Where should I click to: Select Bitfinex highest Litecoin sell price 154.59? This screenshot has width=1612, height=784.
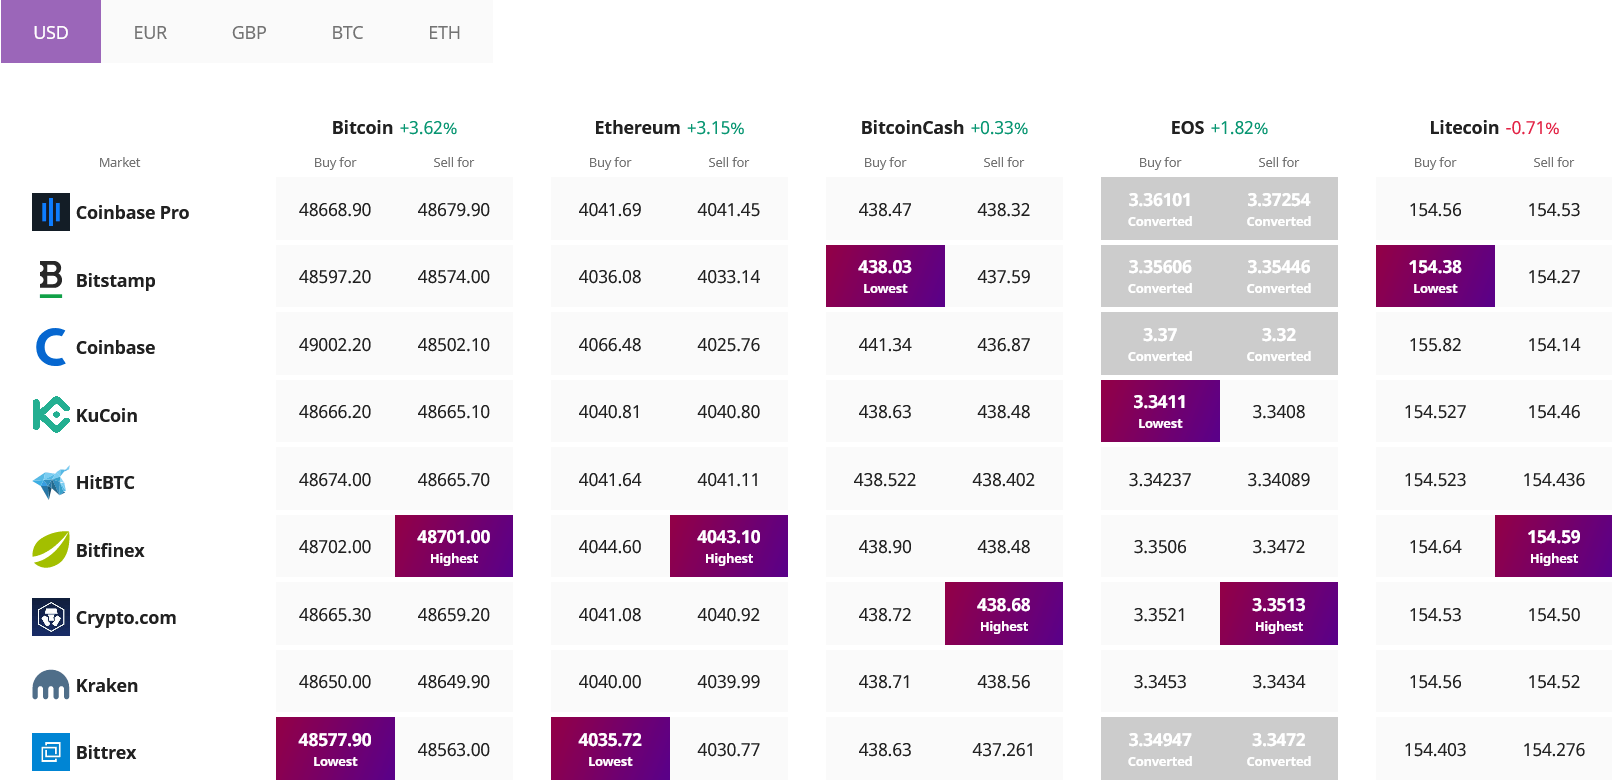click(x=1554, y=546)
